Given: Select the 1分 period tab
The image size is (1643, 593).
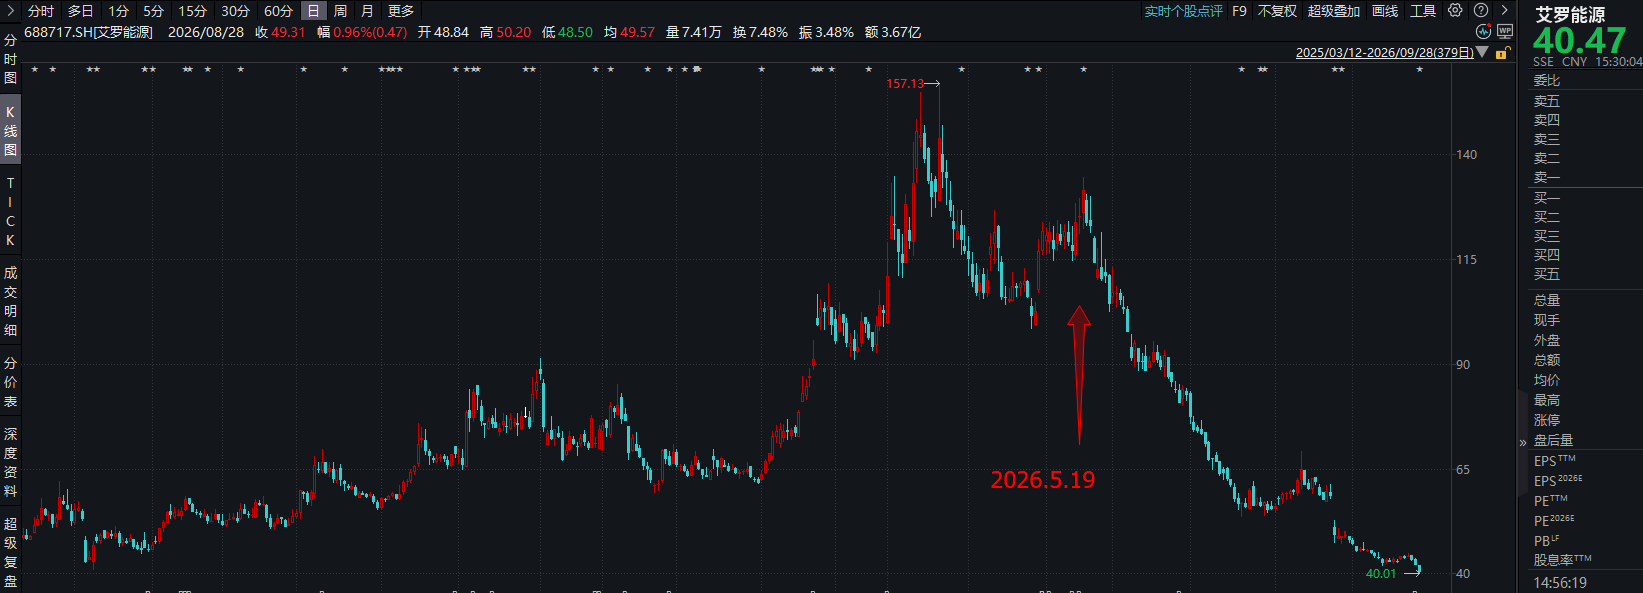Looking at the screenshot, I should pos(119,11).
